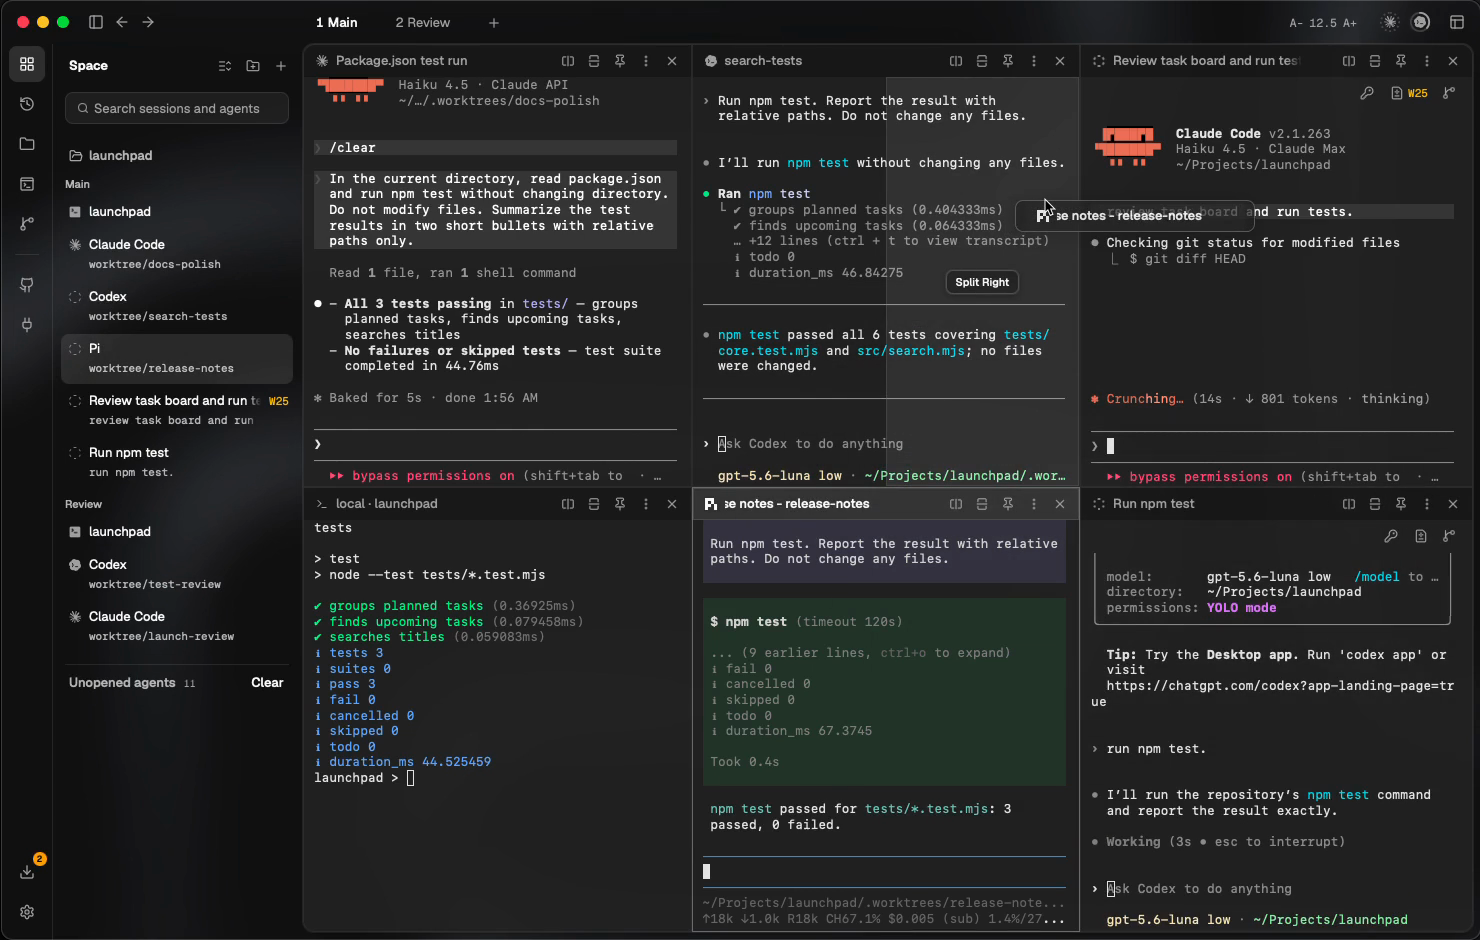Select Claude Code worktree/docs-polish session
This screenshot has height=940, width=1480.
177,254
